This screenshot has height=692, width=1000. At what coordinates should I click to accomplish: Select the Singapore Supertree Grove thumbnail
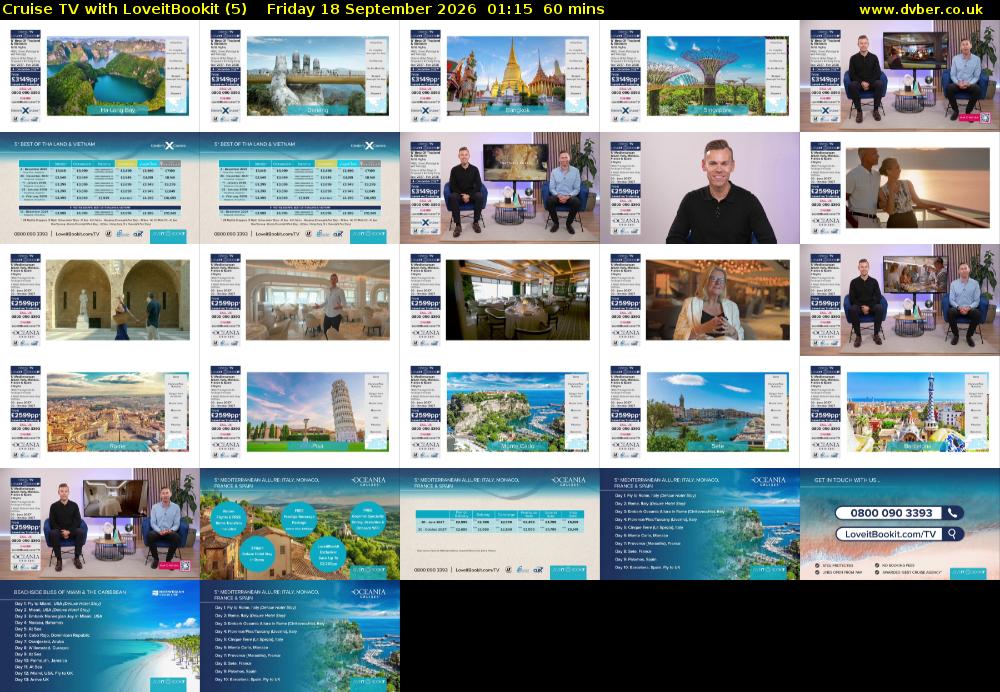(x=700, y=76)
